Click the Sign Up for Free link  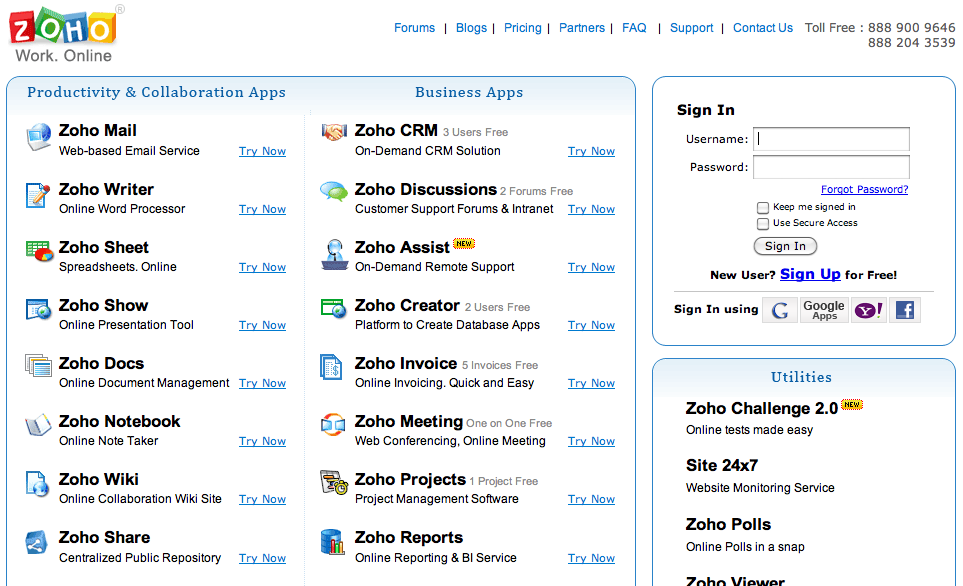click(810, 274)
